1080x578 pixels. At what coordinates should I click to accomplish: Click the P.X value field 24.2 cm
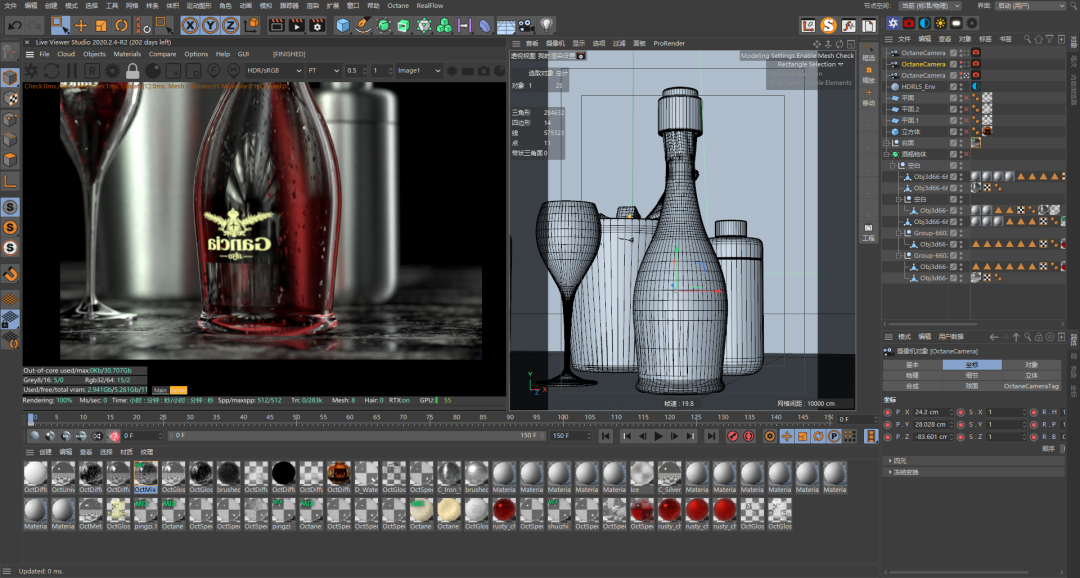click(931, 413)
